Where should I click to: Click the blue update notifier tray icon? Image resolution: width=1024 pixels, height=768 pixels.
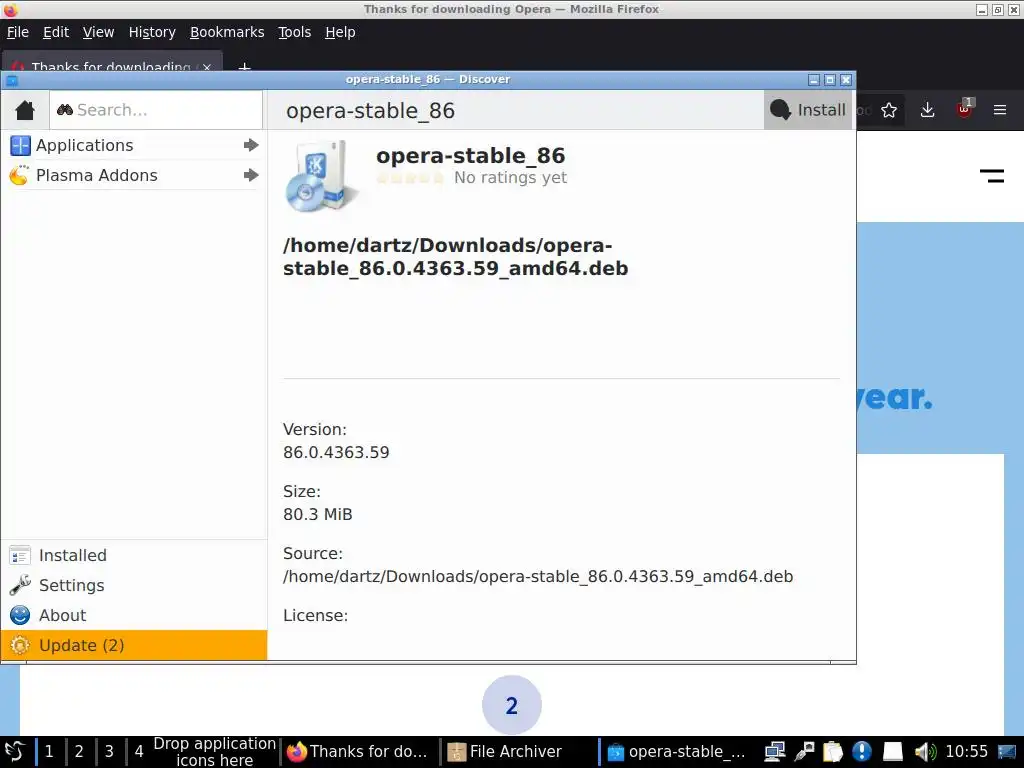862,752
